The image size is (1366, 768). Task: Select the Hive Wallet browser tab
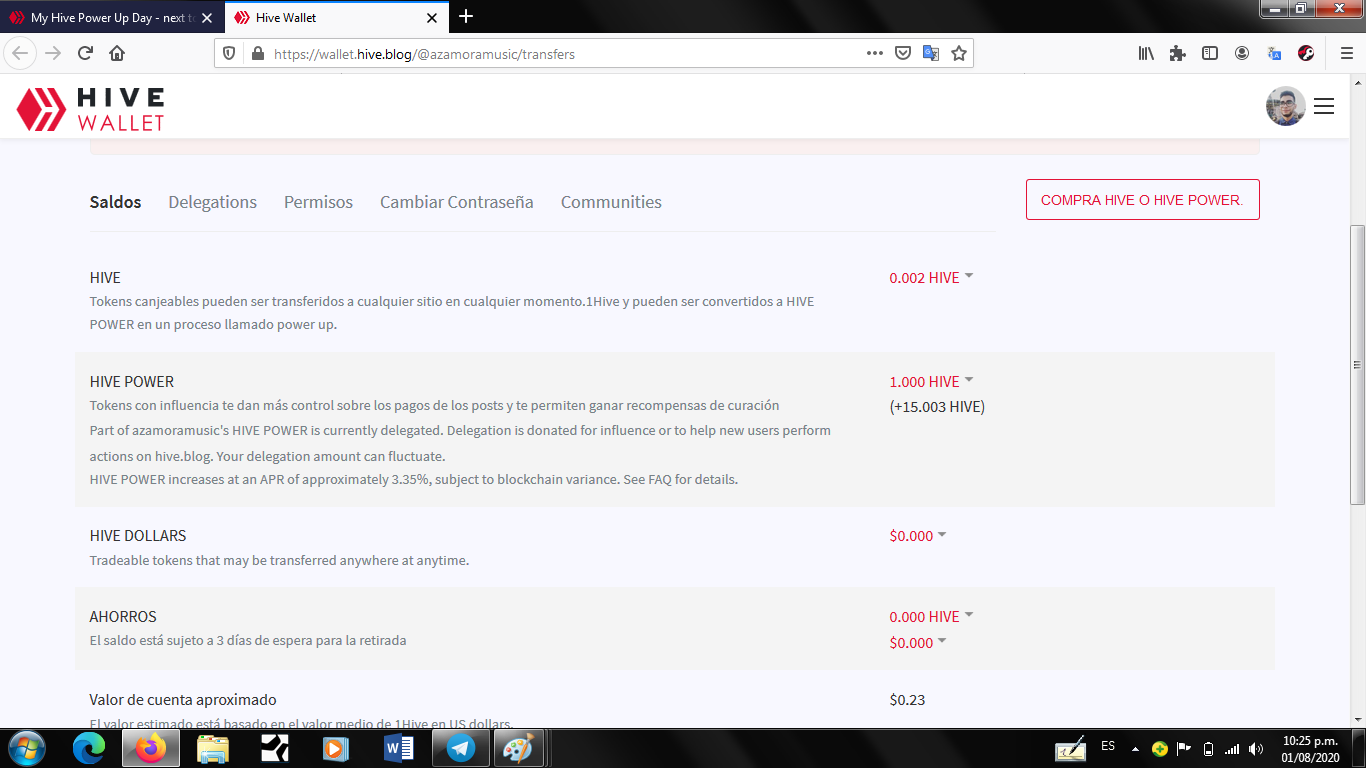tap(335, 18)
